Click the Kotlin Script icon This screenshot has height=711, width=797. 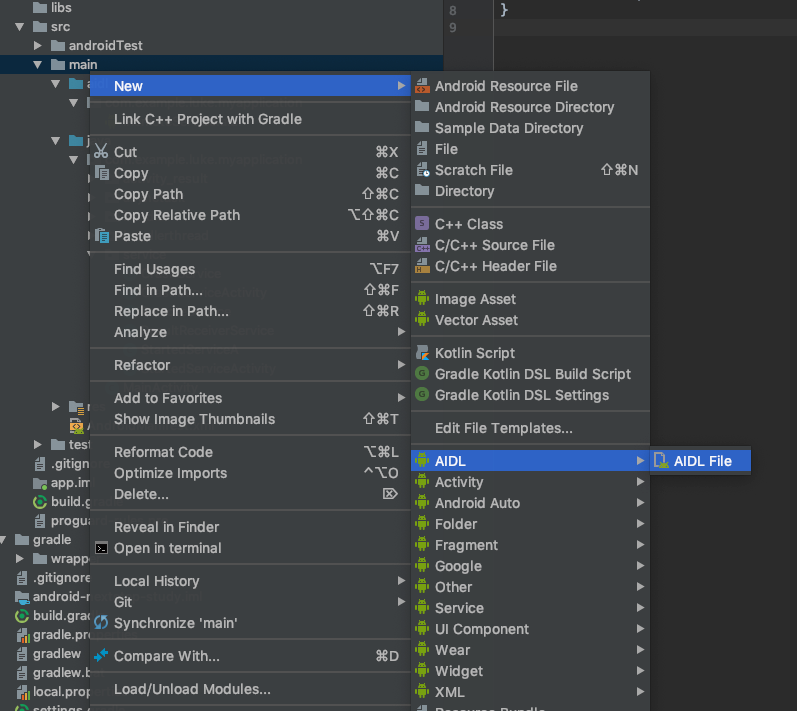coord(422,353)
